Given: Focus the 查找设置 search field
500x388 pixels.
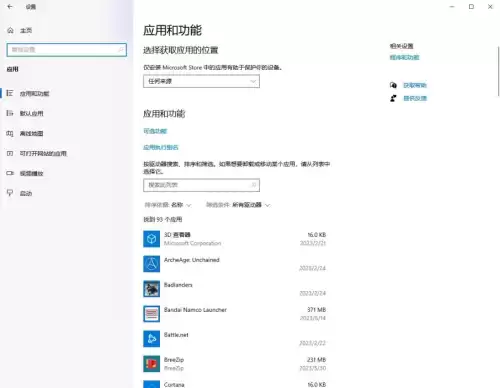Looking at the screenshot, I should point(66,50).
